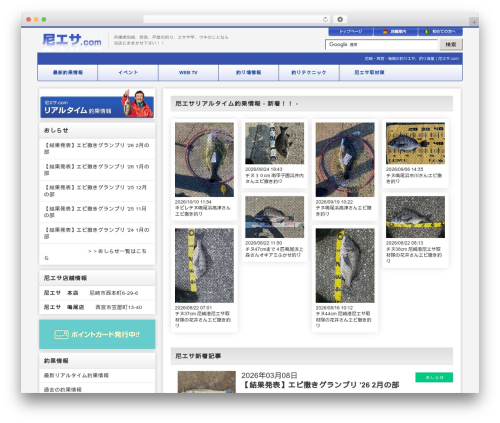The image size is (500, 423).
Task: Open the fish photo dated 2026/08/08 14:35
Action: [x=415, y=143]
